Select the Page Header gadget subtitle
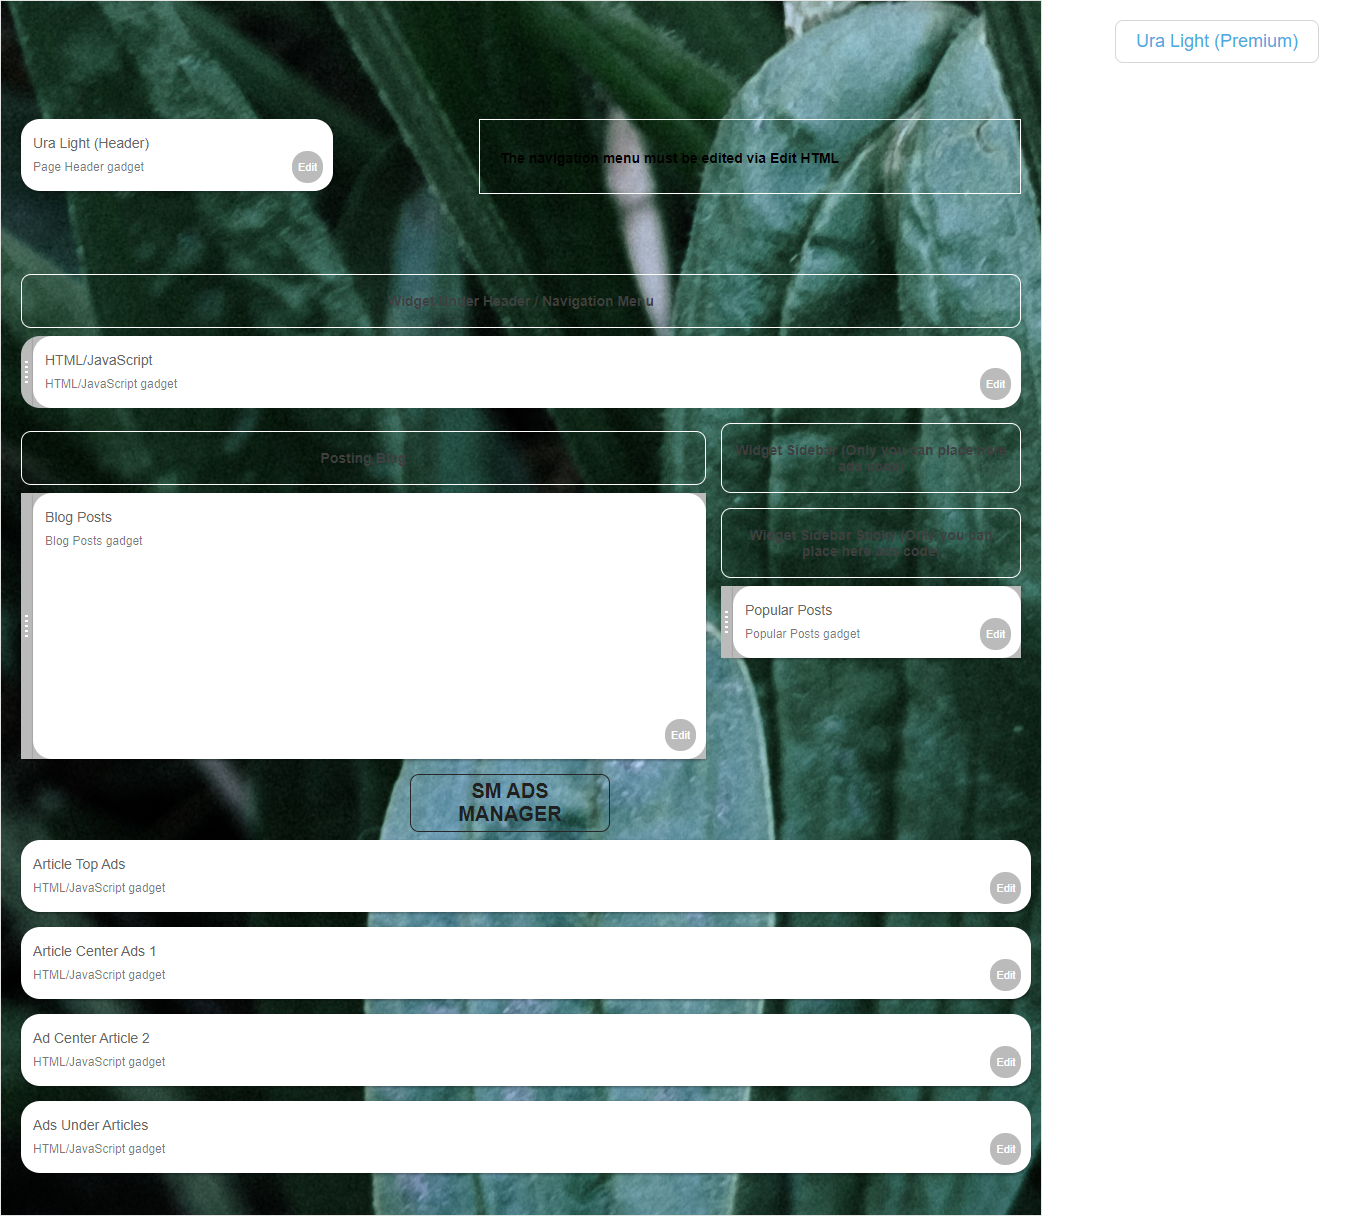Image resolution: width=1366 pixels, height=1216 pixels. [x=88, y=167]
